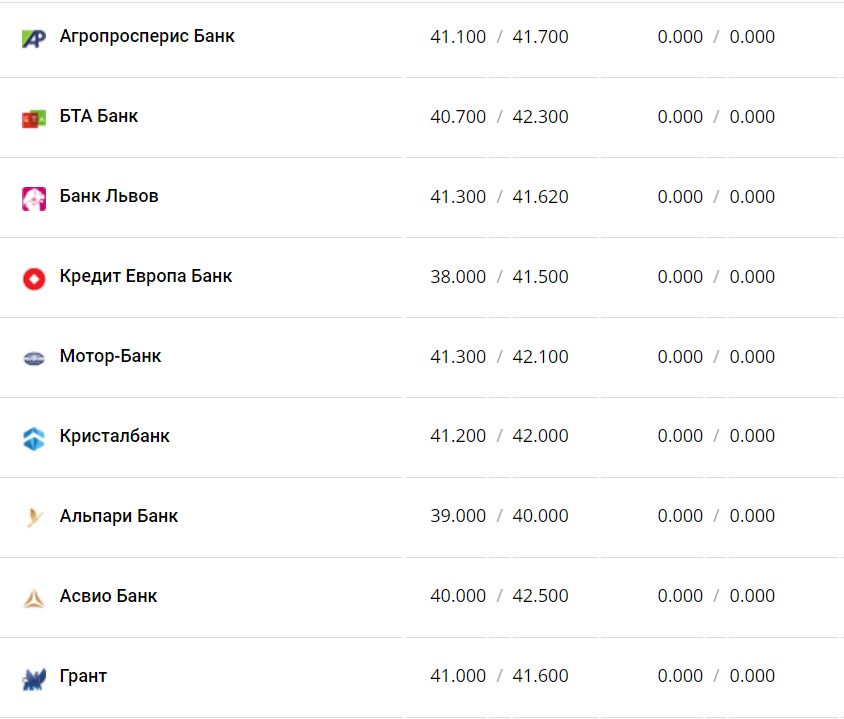Open the БТА Банк name link
The width and height of the screenshot is (844, 719).
pyautogui.click(x=99, y=116)
